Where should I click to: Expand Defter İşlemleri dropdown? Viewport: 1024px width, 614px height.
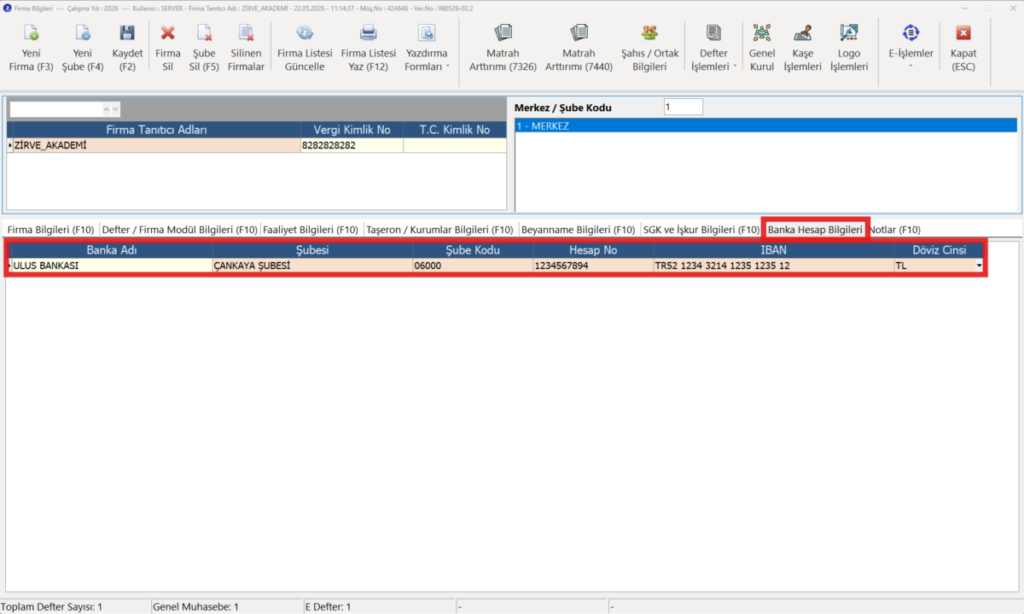click(713, 48)
